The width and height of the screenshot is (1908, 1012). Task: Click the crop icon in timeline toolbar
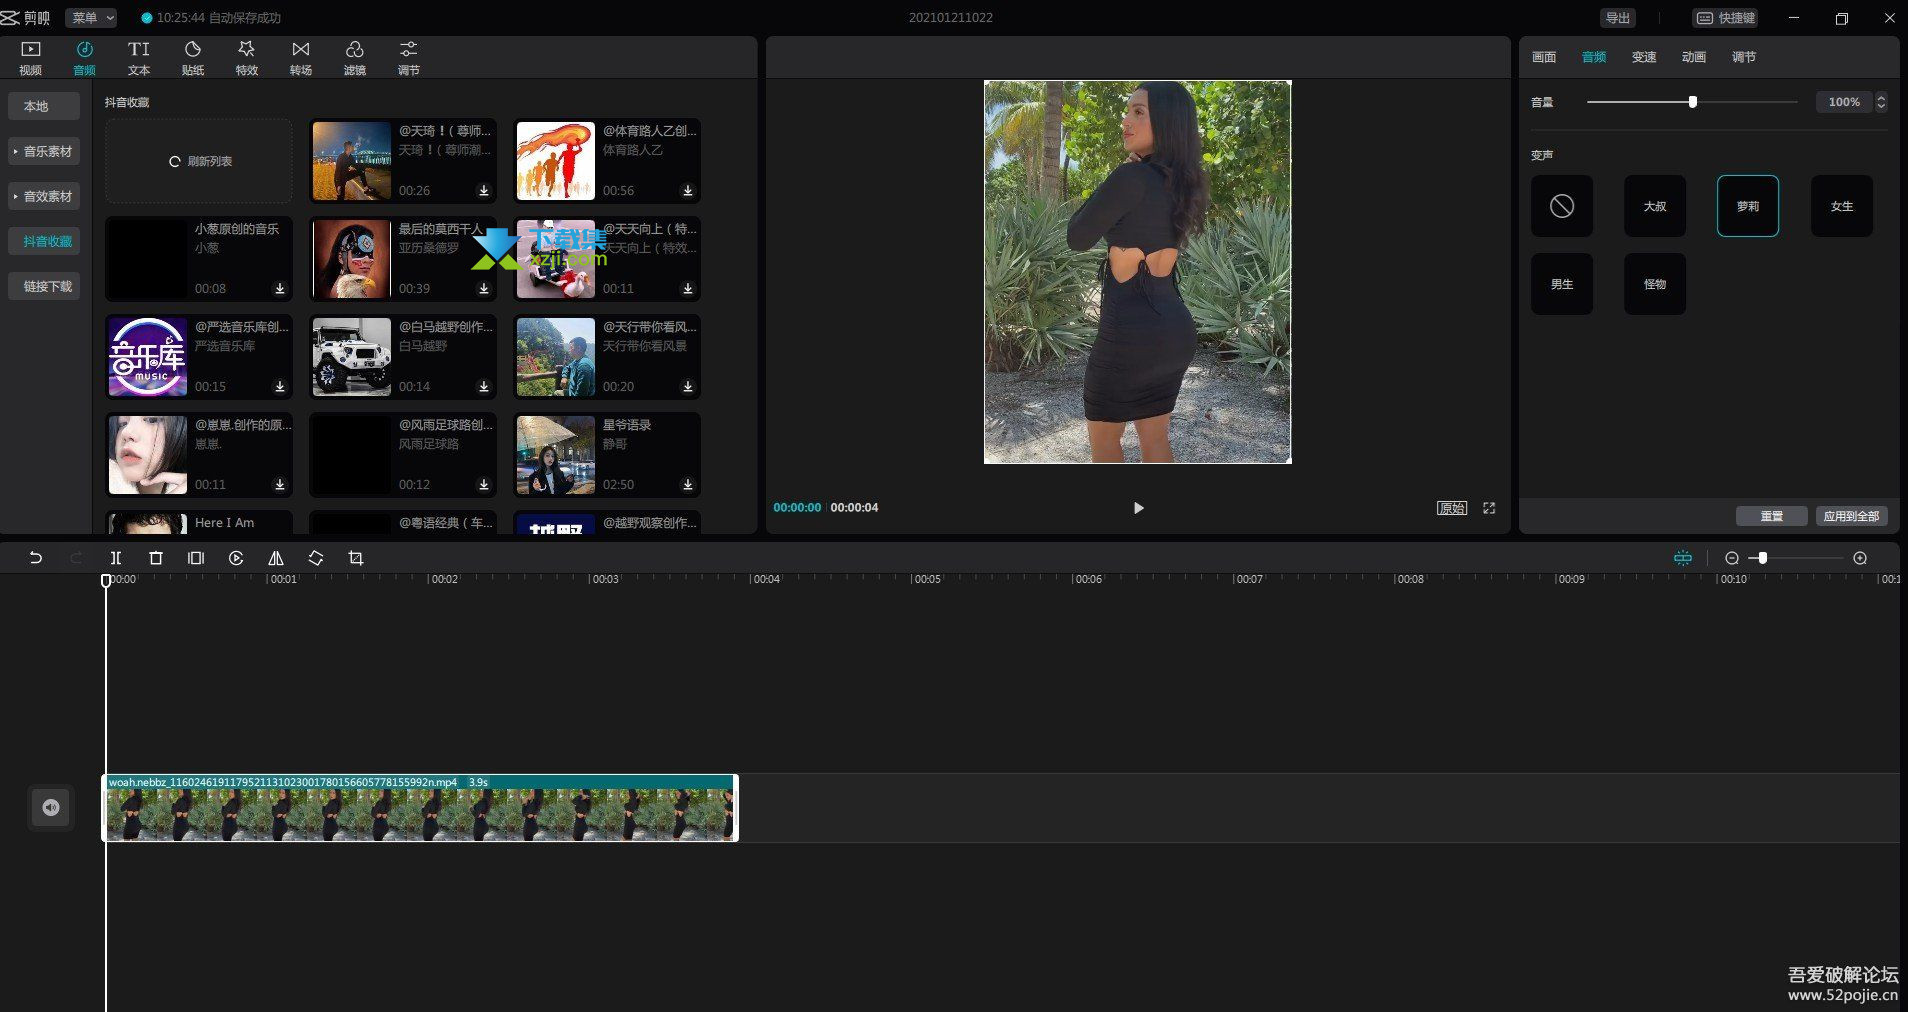click(356, 558)
